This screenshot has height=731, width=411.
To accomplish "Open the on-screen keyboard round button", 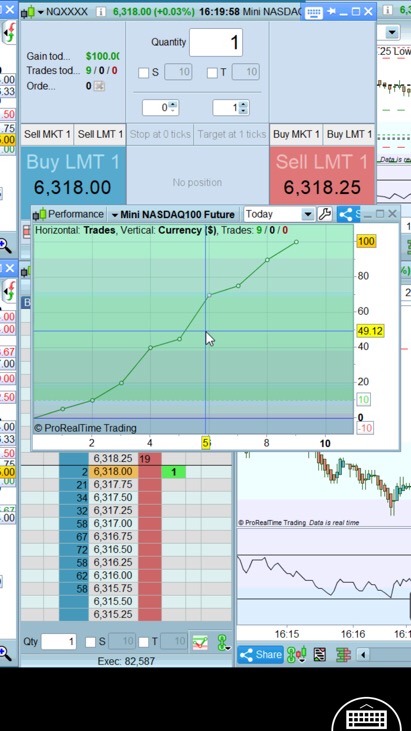I will coord(367,718).
